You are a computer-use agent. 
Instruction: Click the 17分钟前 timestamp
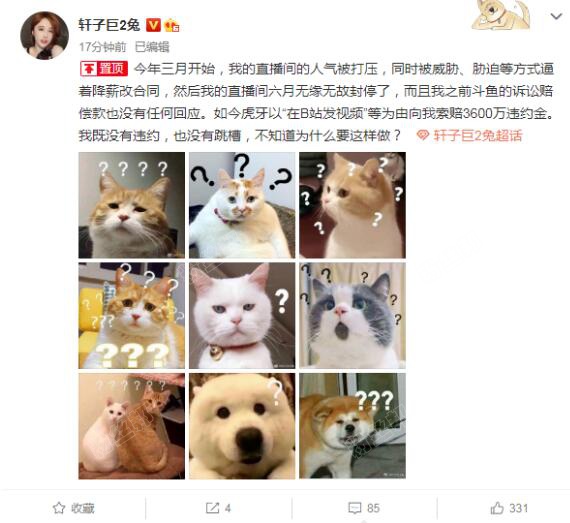[103, 47]
